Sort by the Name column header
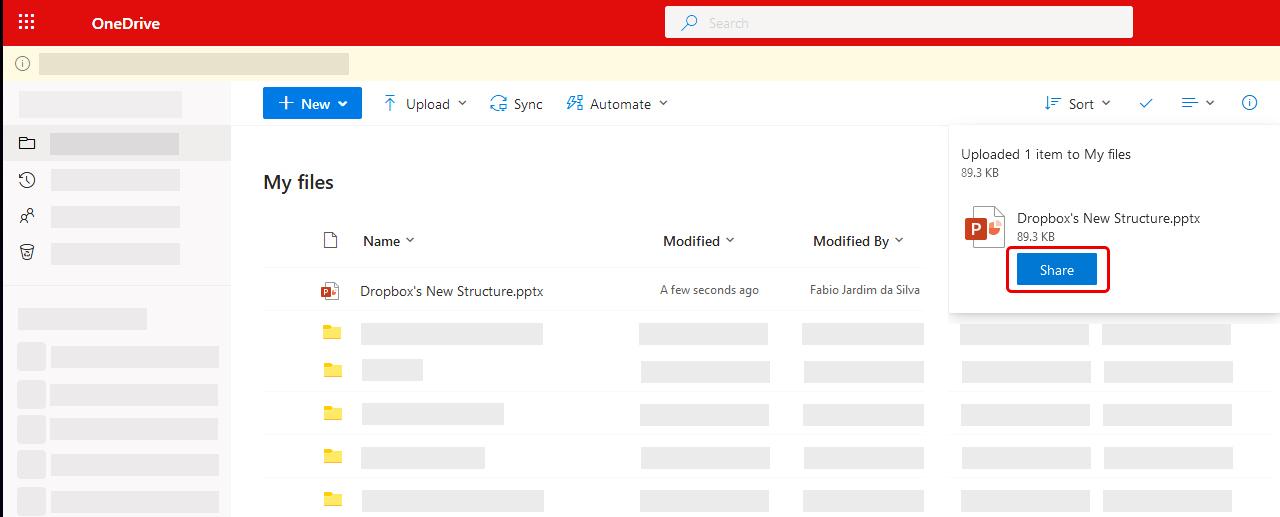This screenshot has height=517, width=1280. [x=388, y=241]
